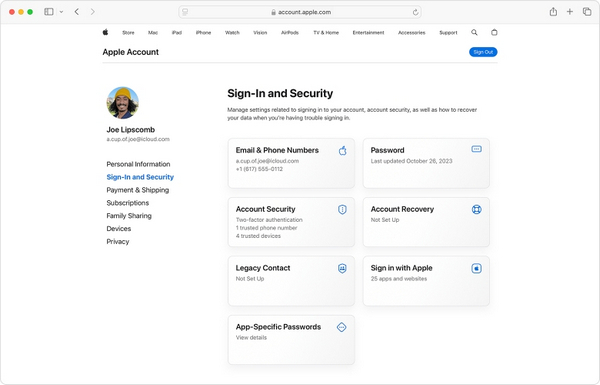Click '4 trusted devices' text
The width and height of the screenshot is (600, 385).
click(x=258, y=236)
